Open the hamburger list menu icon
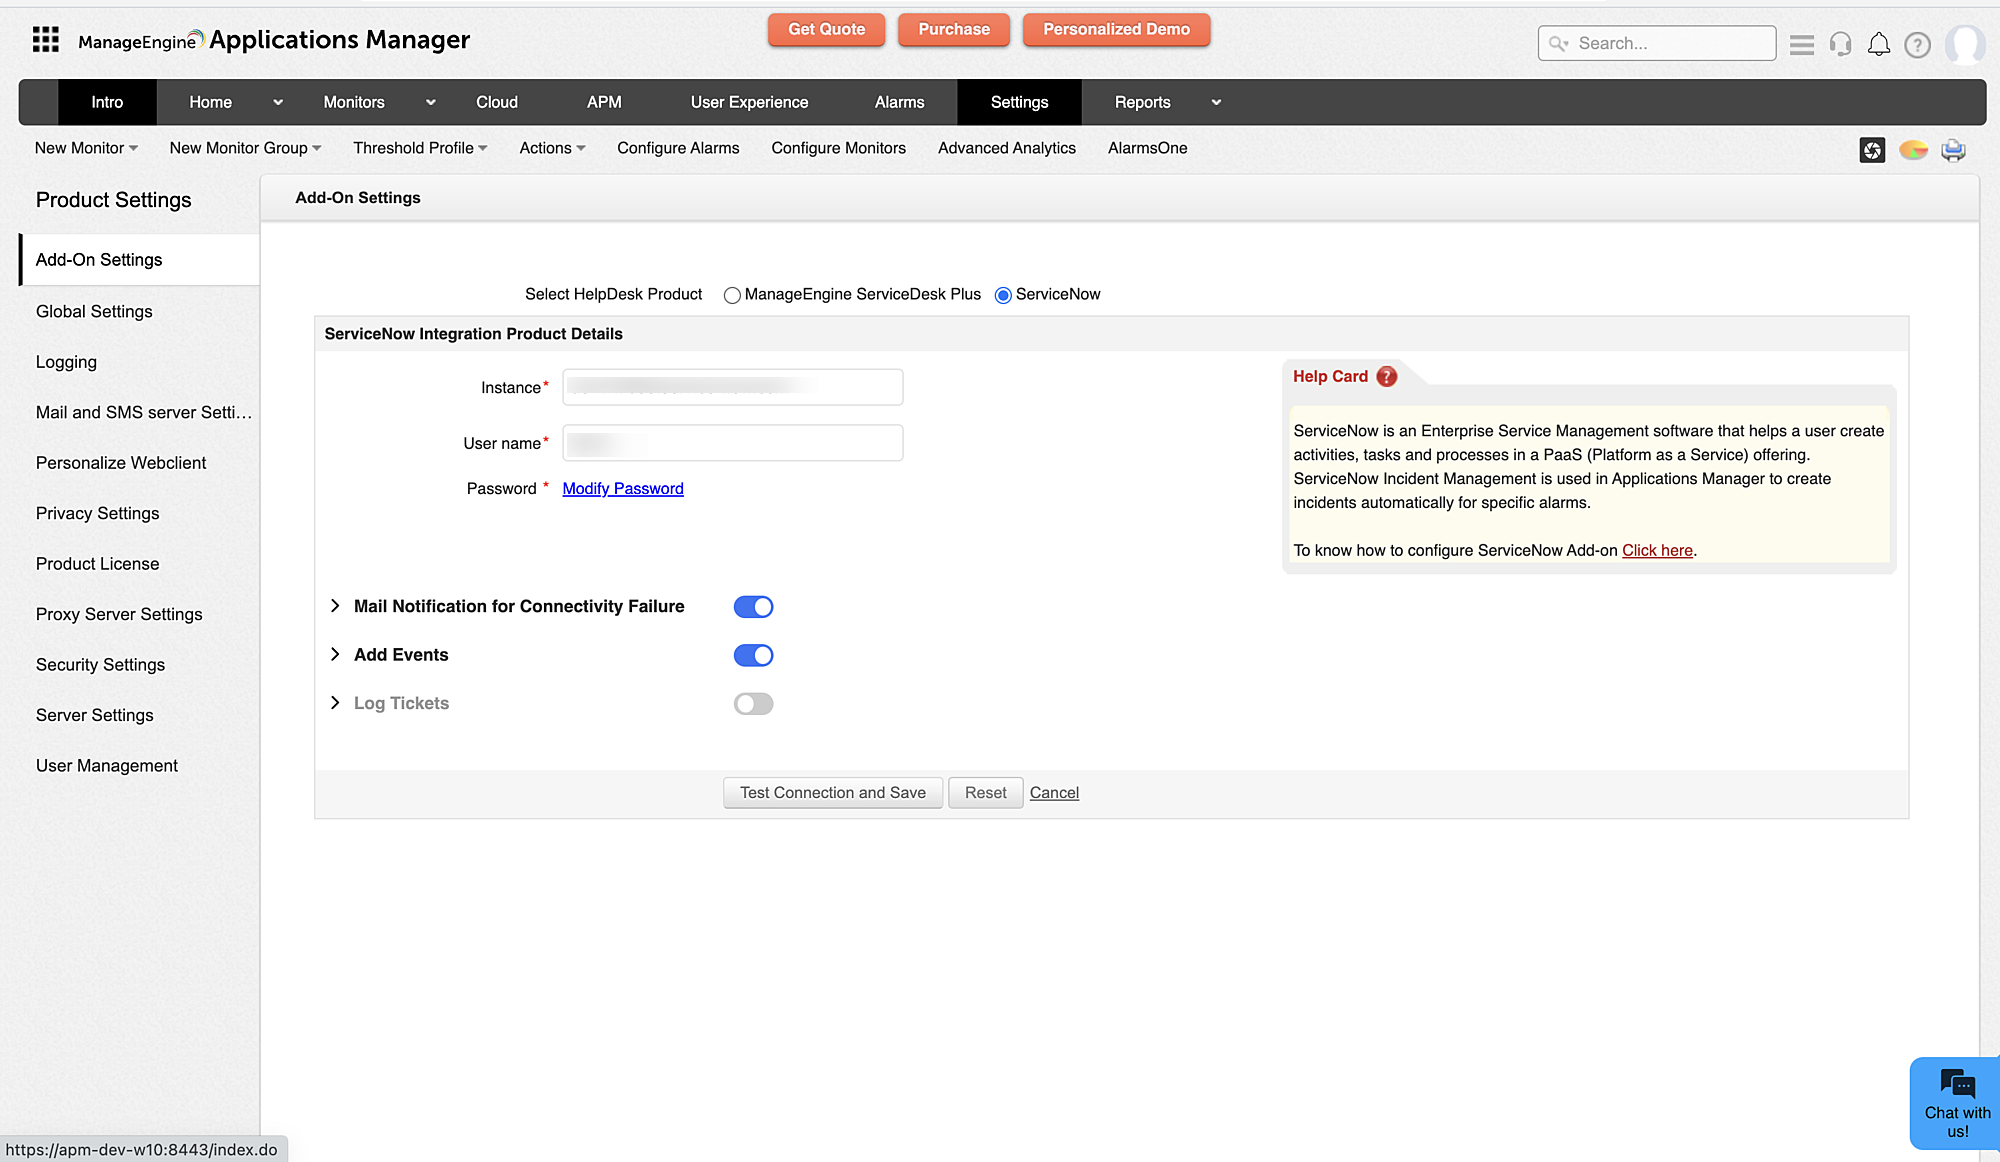 1802,45
